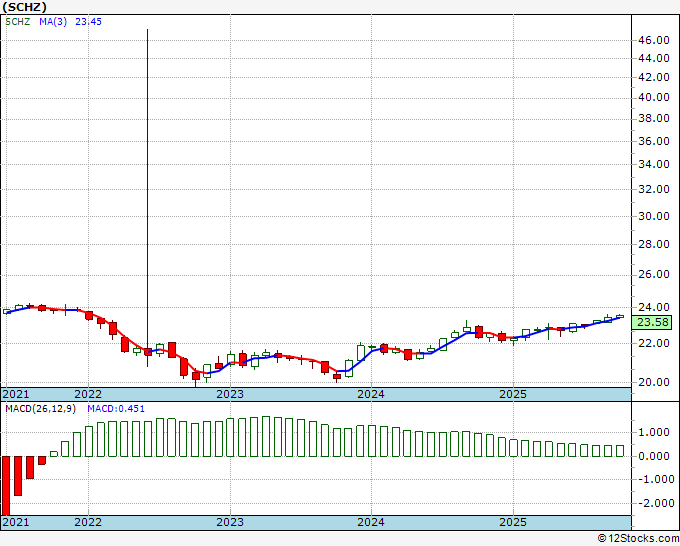Image resolution: width=680 pixels, height=546 pixels.
Task: Click the 32.00 price axis label
Action: pyautogui.click(x=654, y=189)
